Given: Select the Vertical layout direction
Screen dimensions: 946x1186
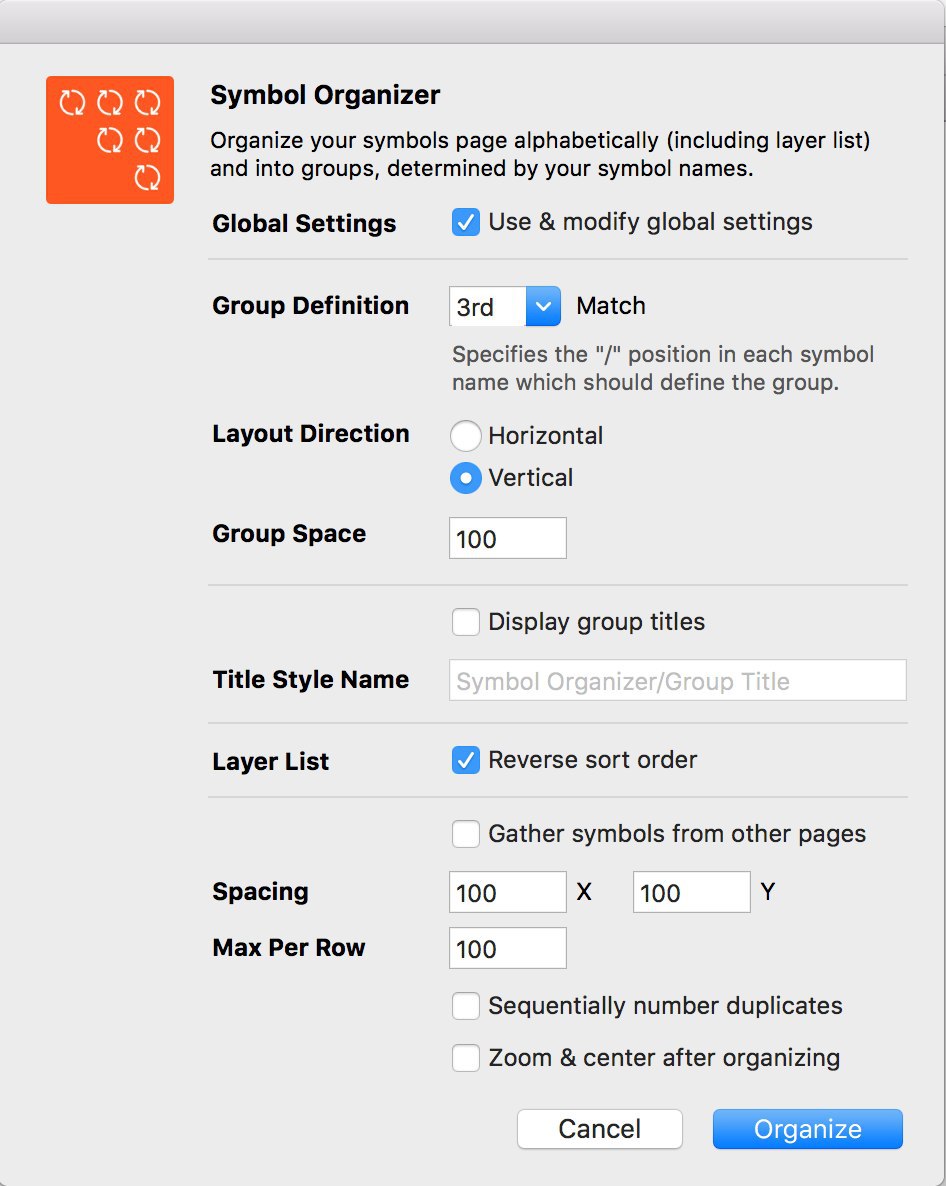Looking at the screenshot, I should 466,478.
